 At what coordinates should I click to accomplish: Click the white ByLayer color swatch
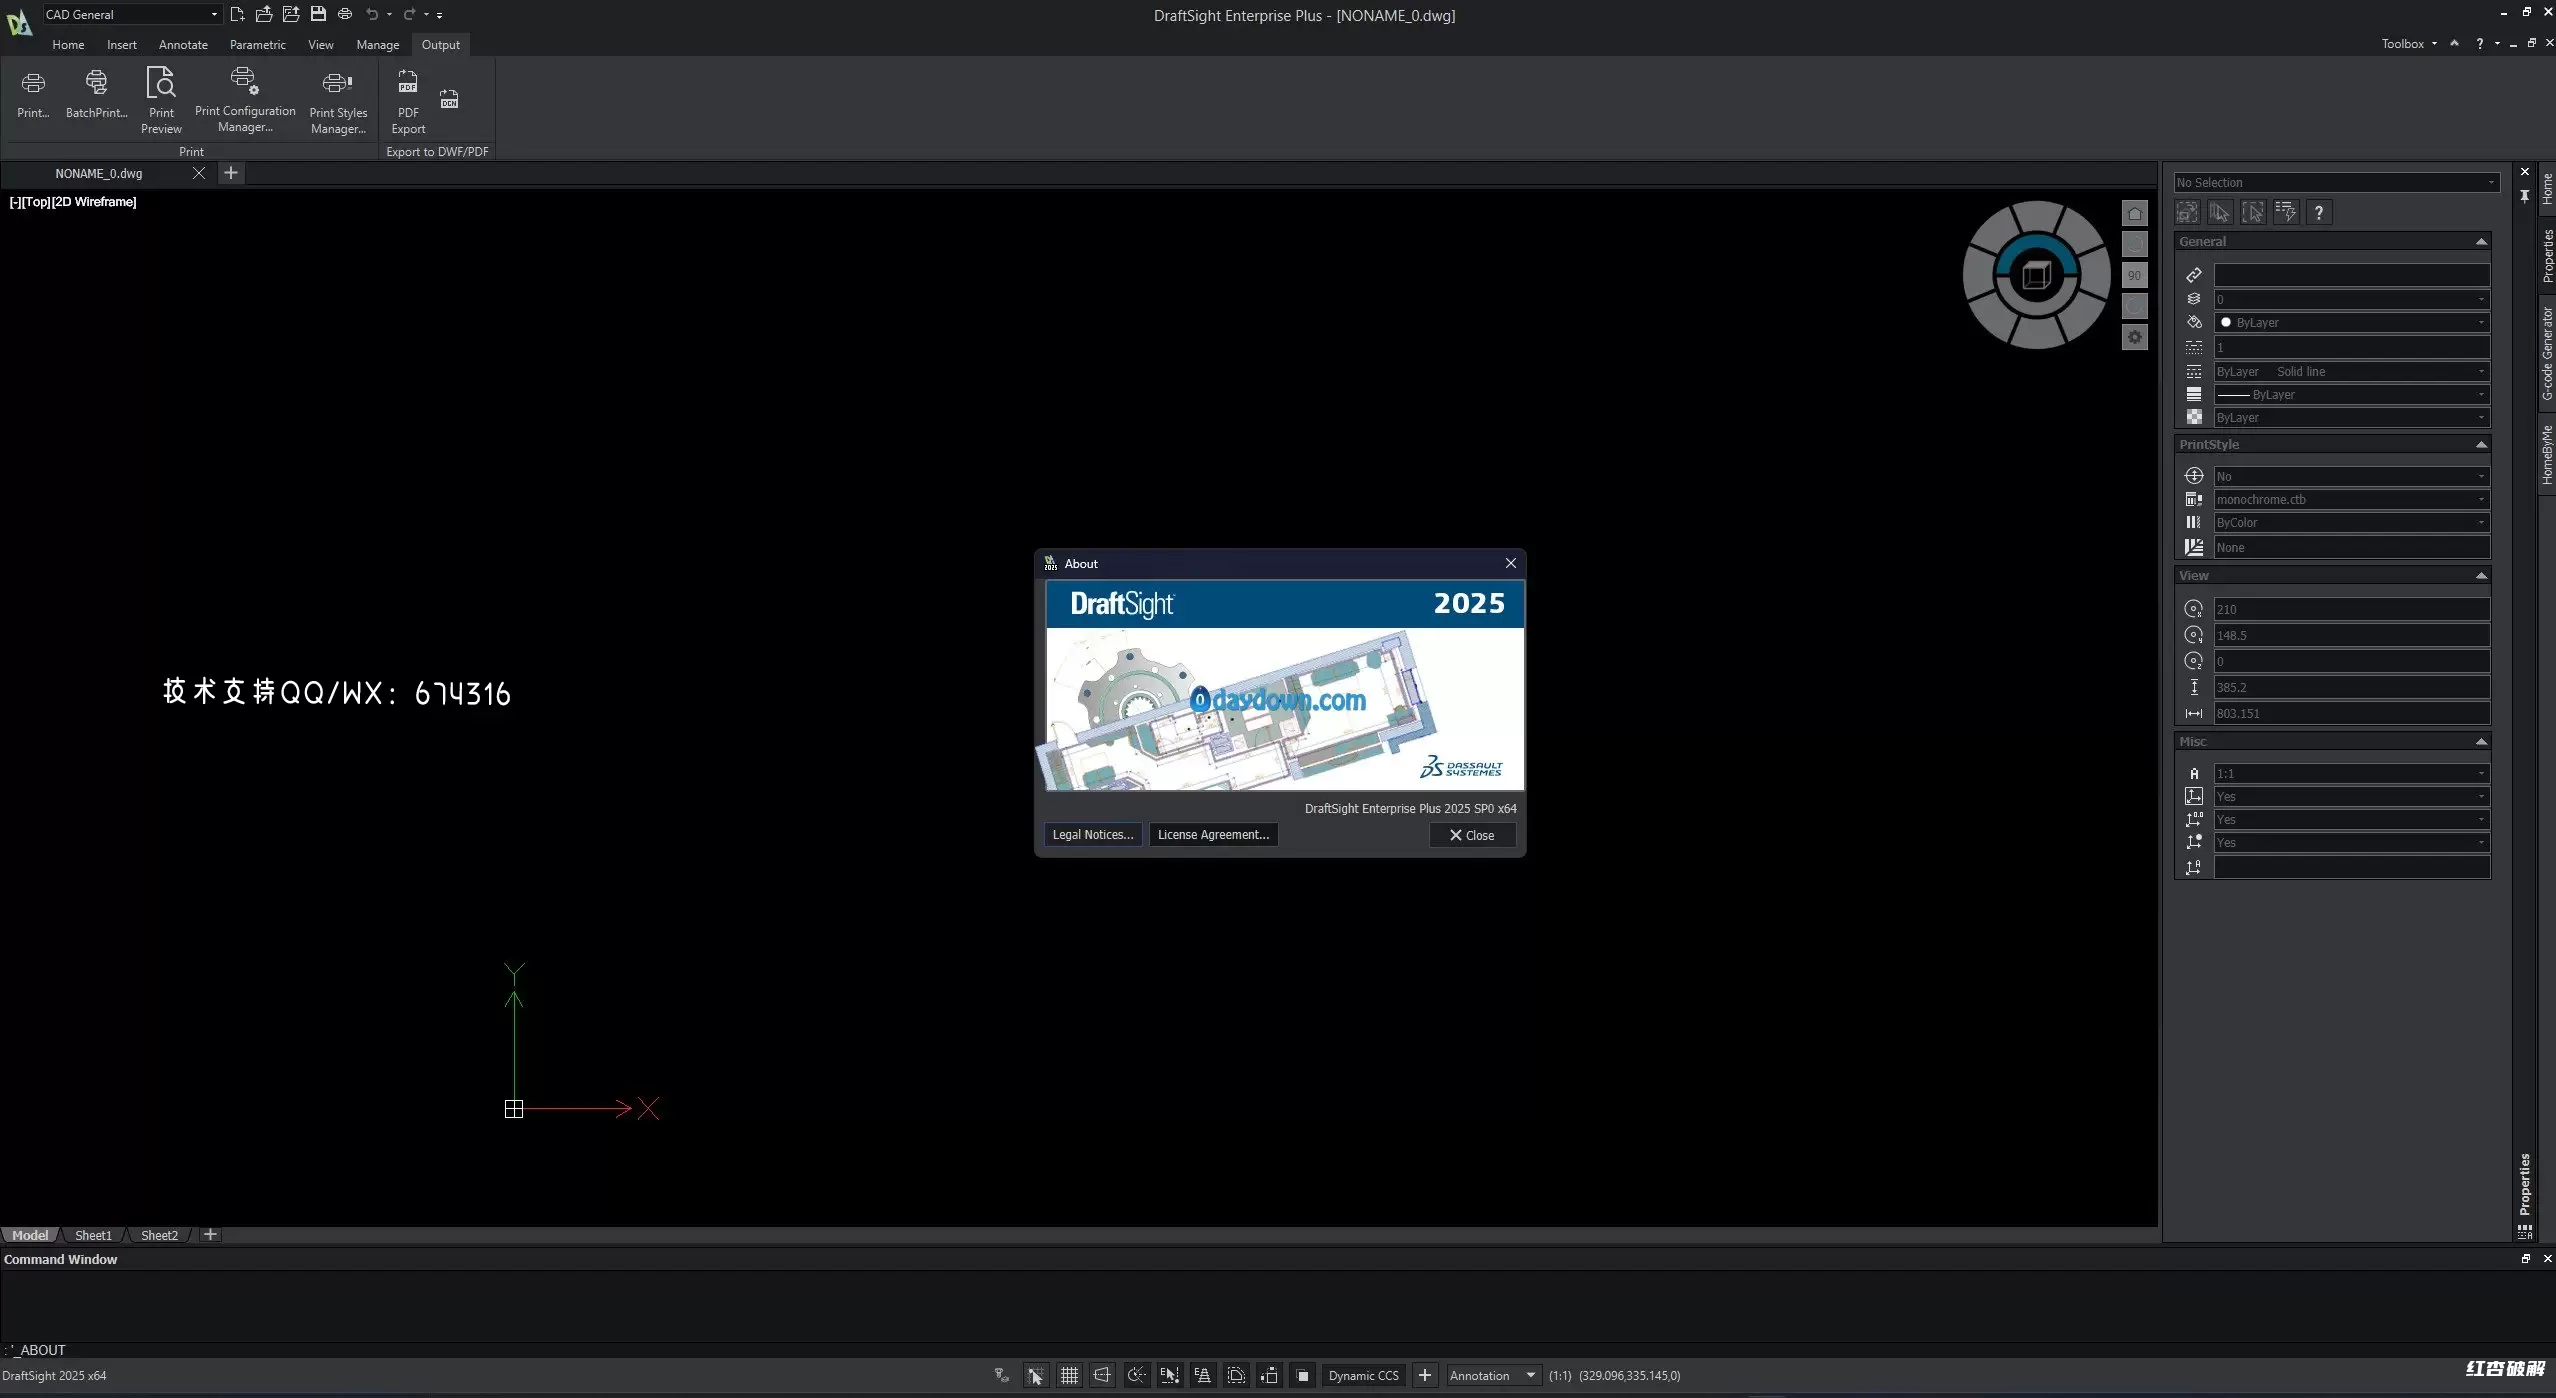pos(2225,322)
